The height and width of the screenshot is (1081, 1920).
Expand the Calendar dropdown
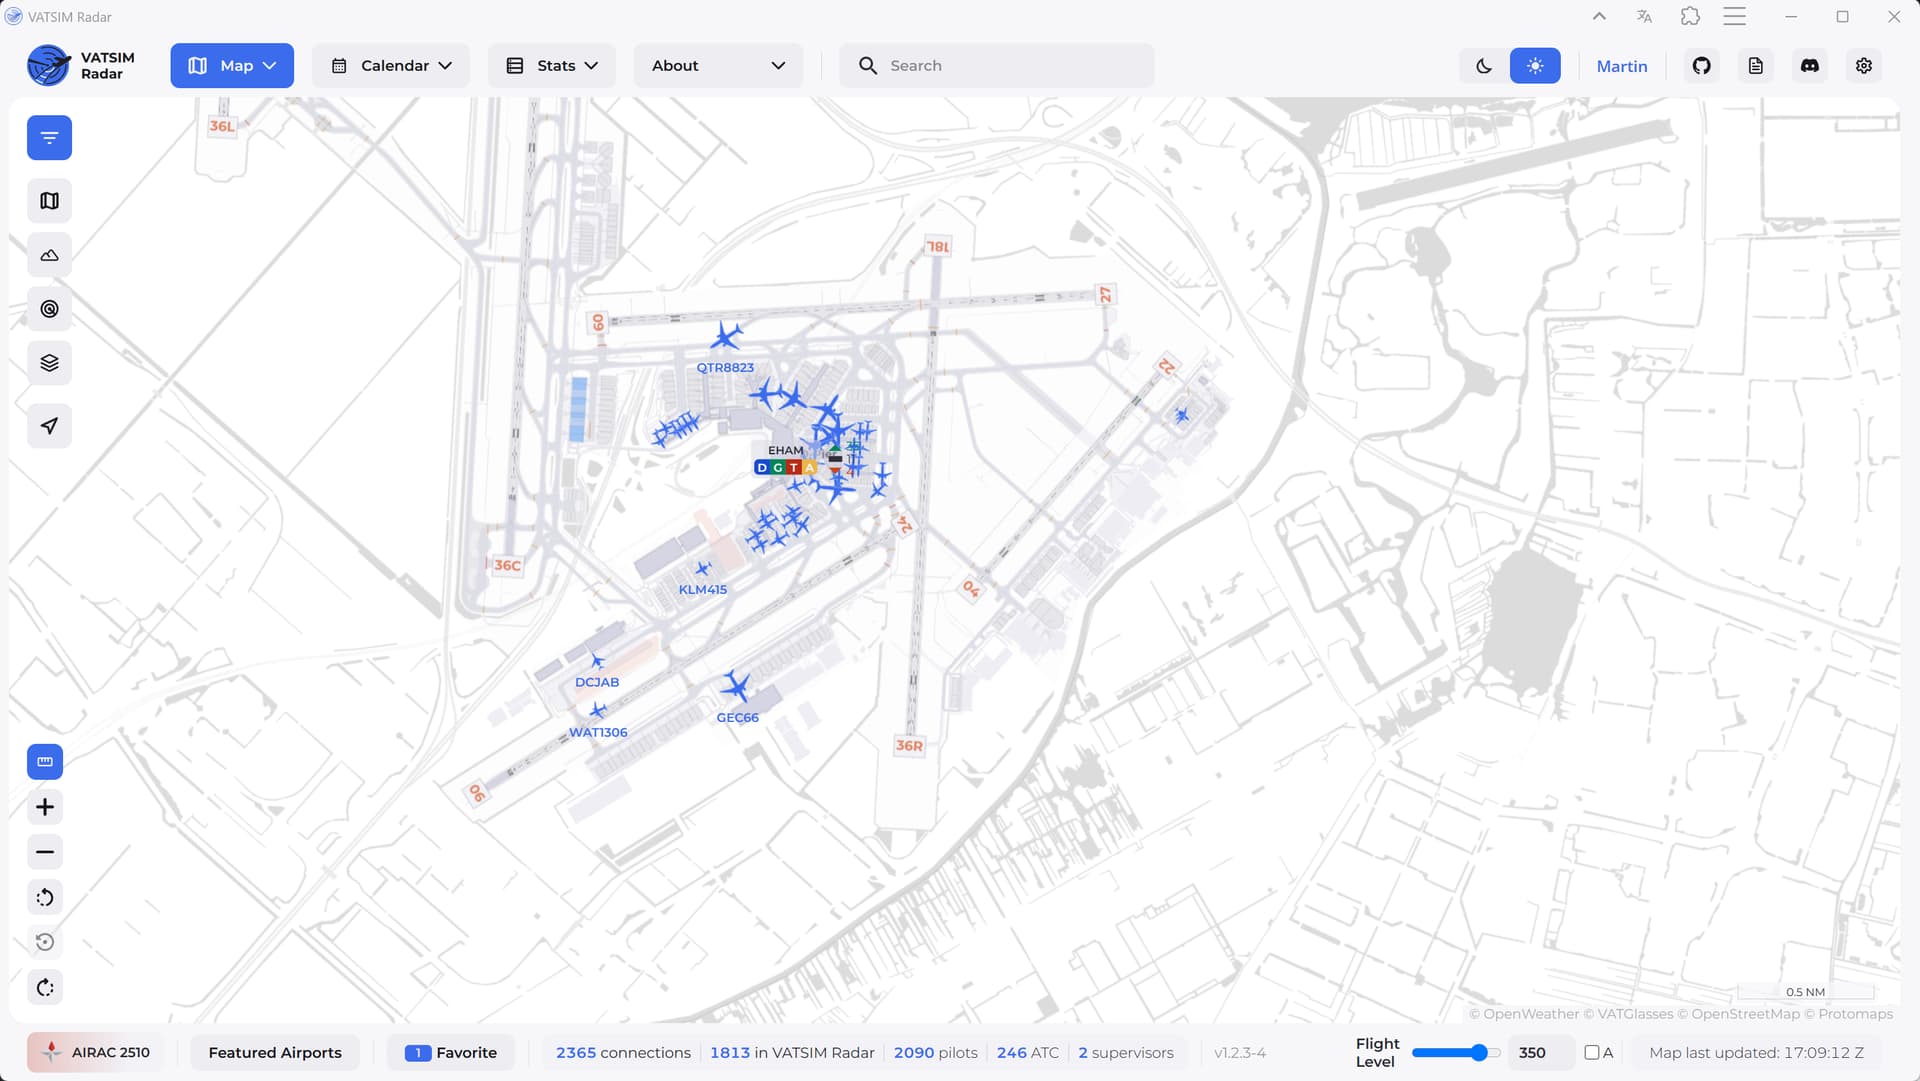391,66
